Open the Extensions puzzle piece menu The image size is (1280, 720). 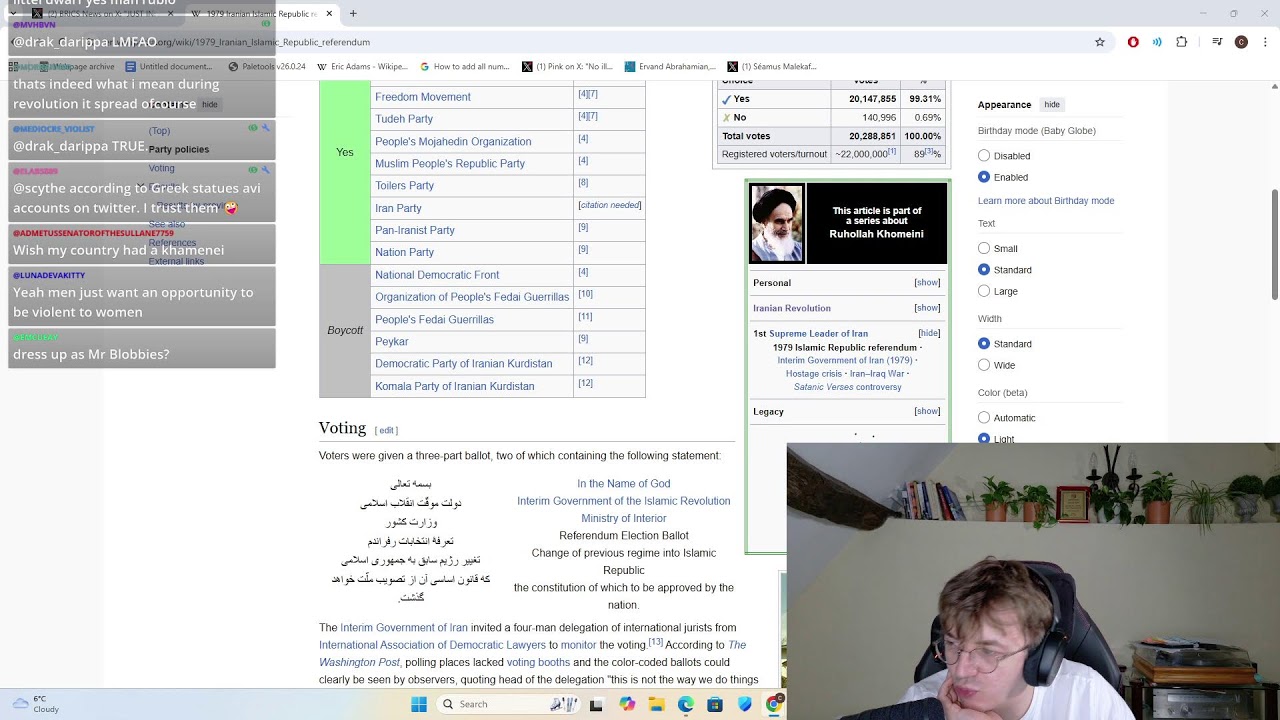click(1182, 42)
